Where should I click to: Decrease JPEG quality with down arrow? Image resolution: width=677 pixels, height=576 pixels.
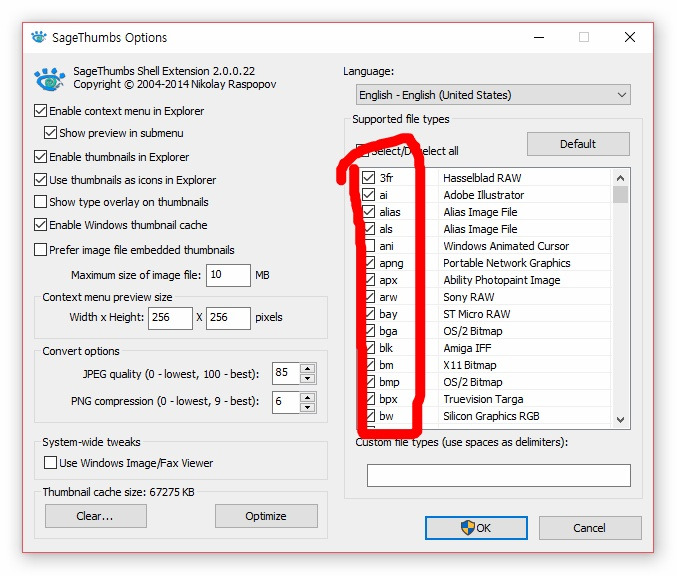(307, 379)
